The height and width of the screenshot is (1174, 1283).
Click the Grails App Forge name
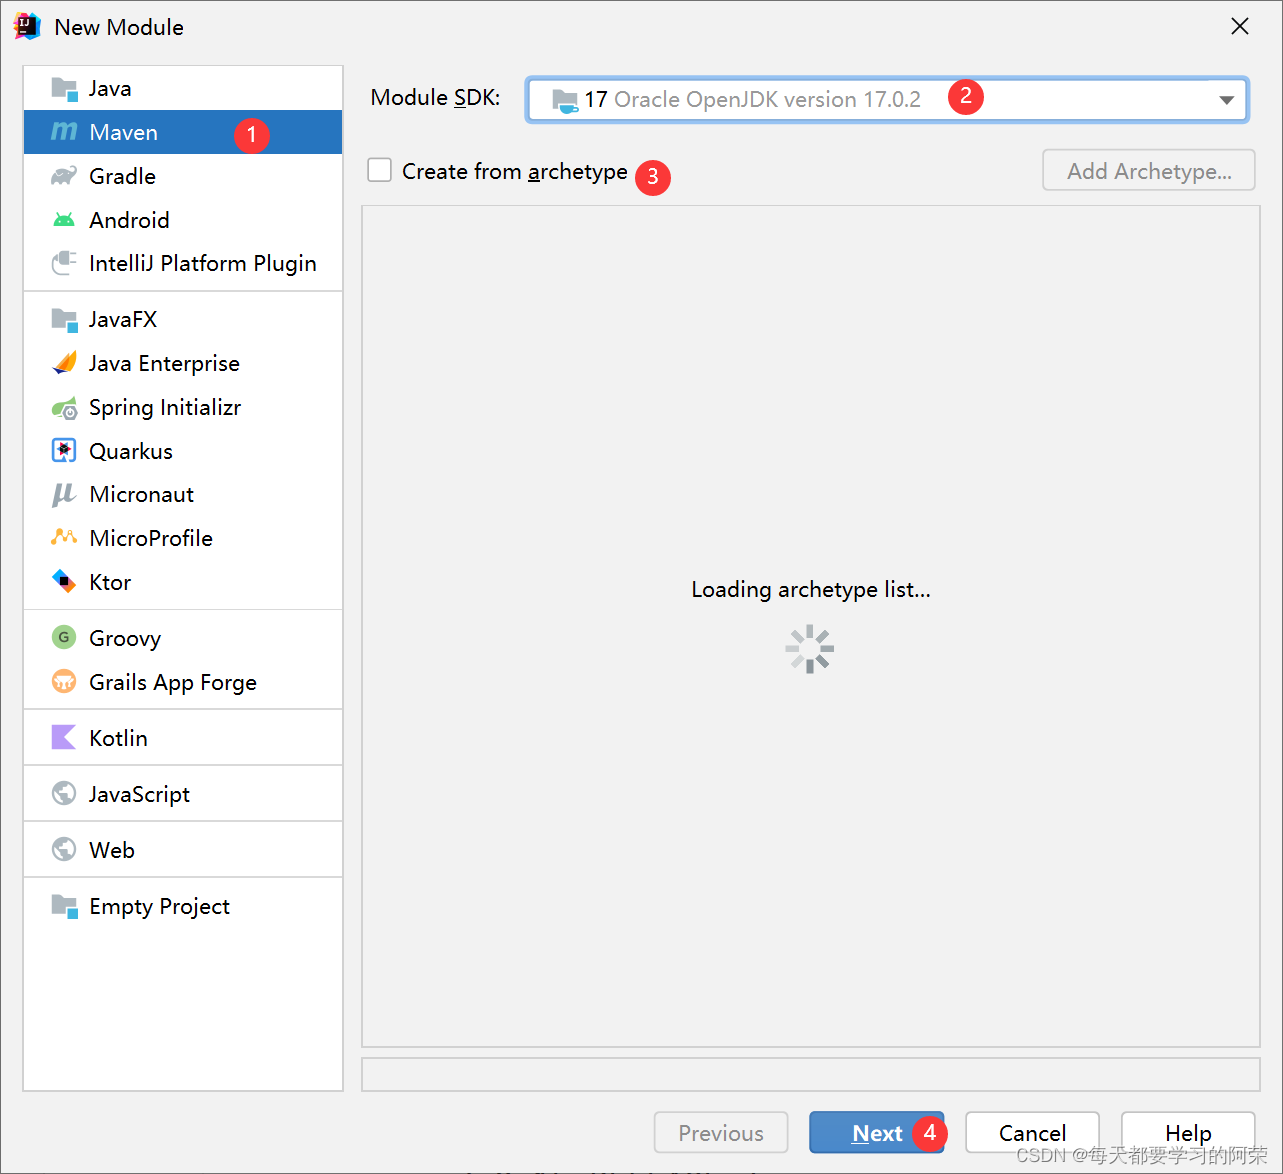click(x=173, y=682)
